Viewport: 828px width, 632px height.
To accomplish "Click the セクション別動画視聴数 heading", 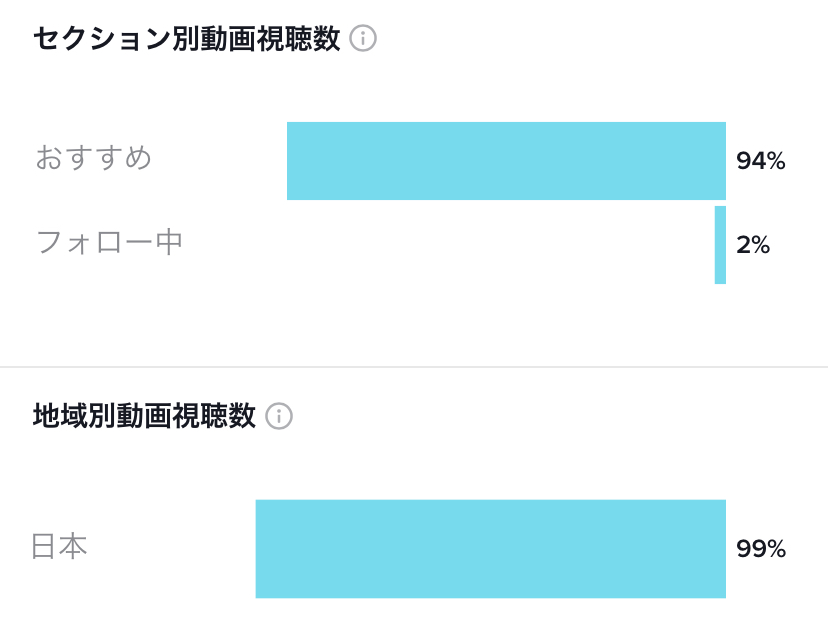I will (187, 39).
